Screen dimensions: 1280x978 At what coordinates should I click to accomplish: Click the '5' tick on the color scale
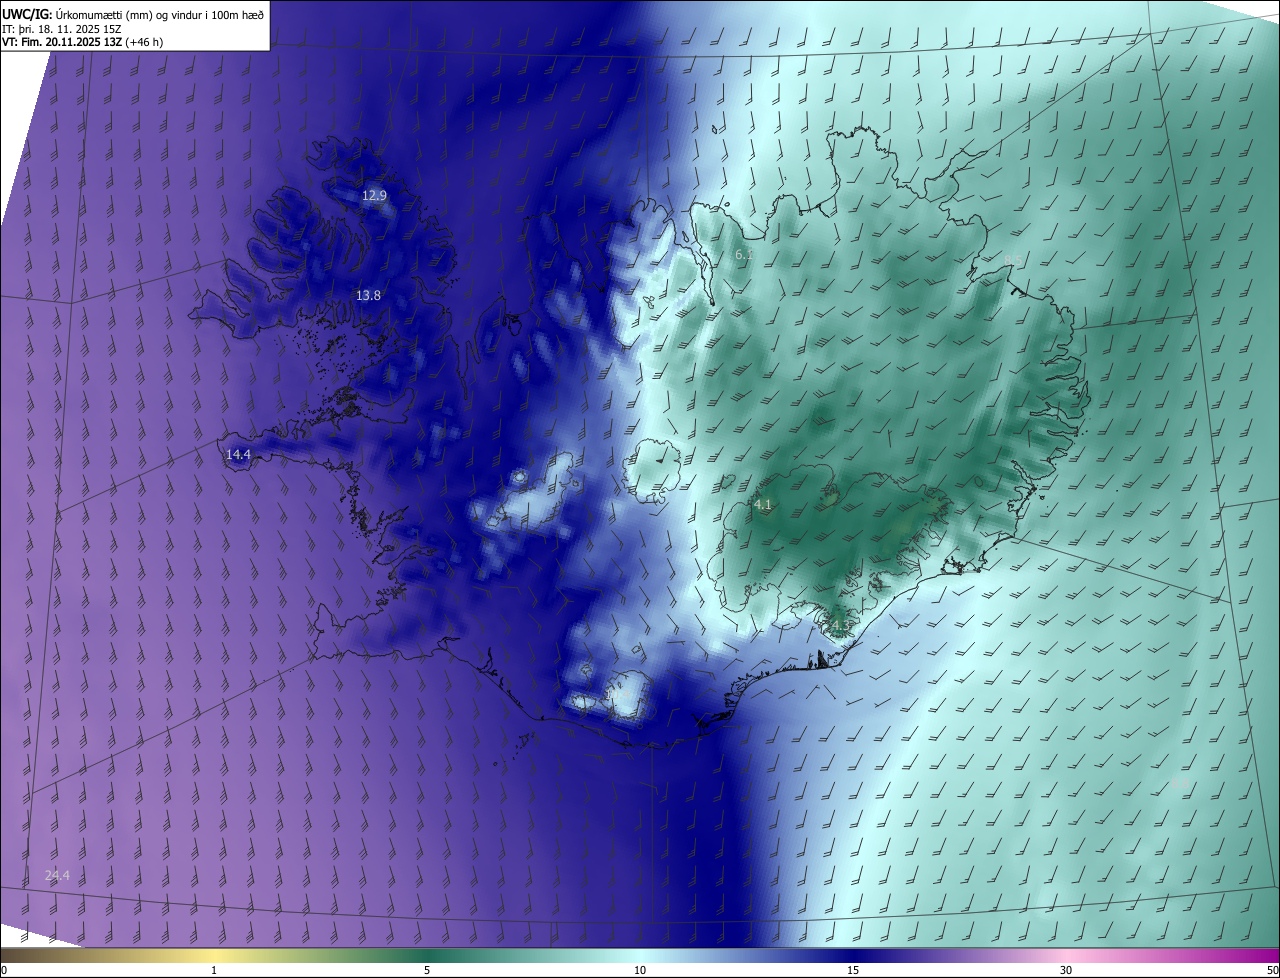[427, 970]
